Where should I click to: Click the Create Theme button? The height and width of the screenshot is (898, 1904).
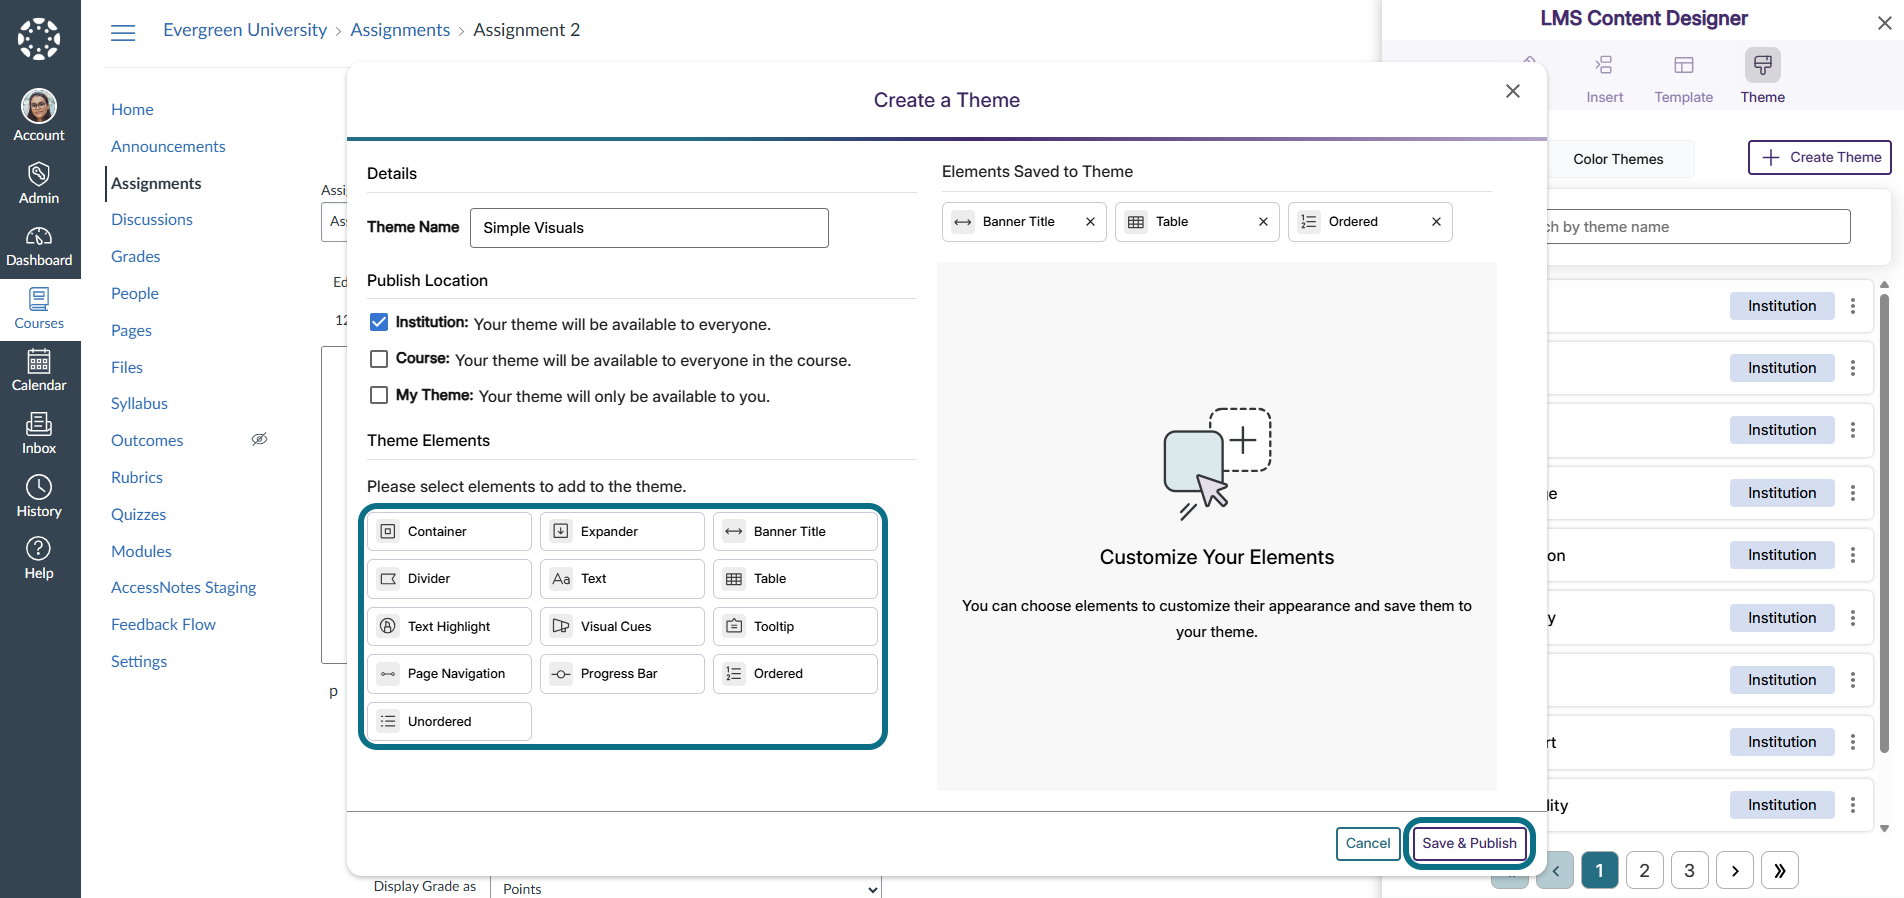[x=1820, y=157]
